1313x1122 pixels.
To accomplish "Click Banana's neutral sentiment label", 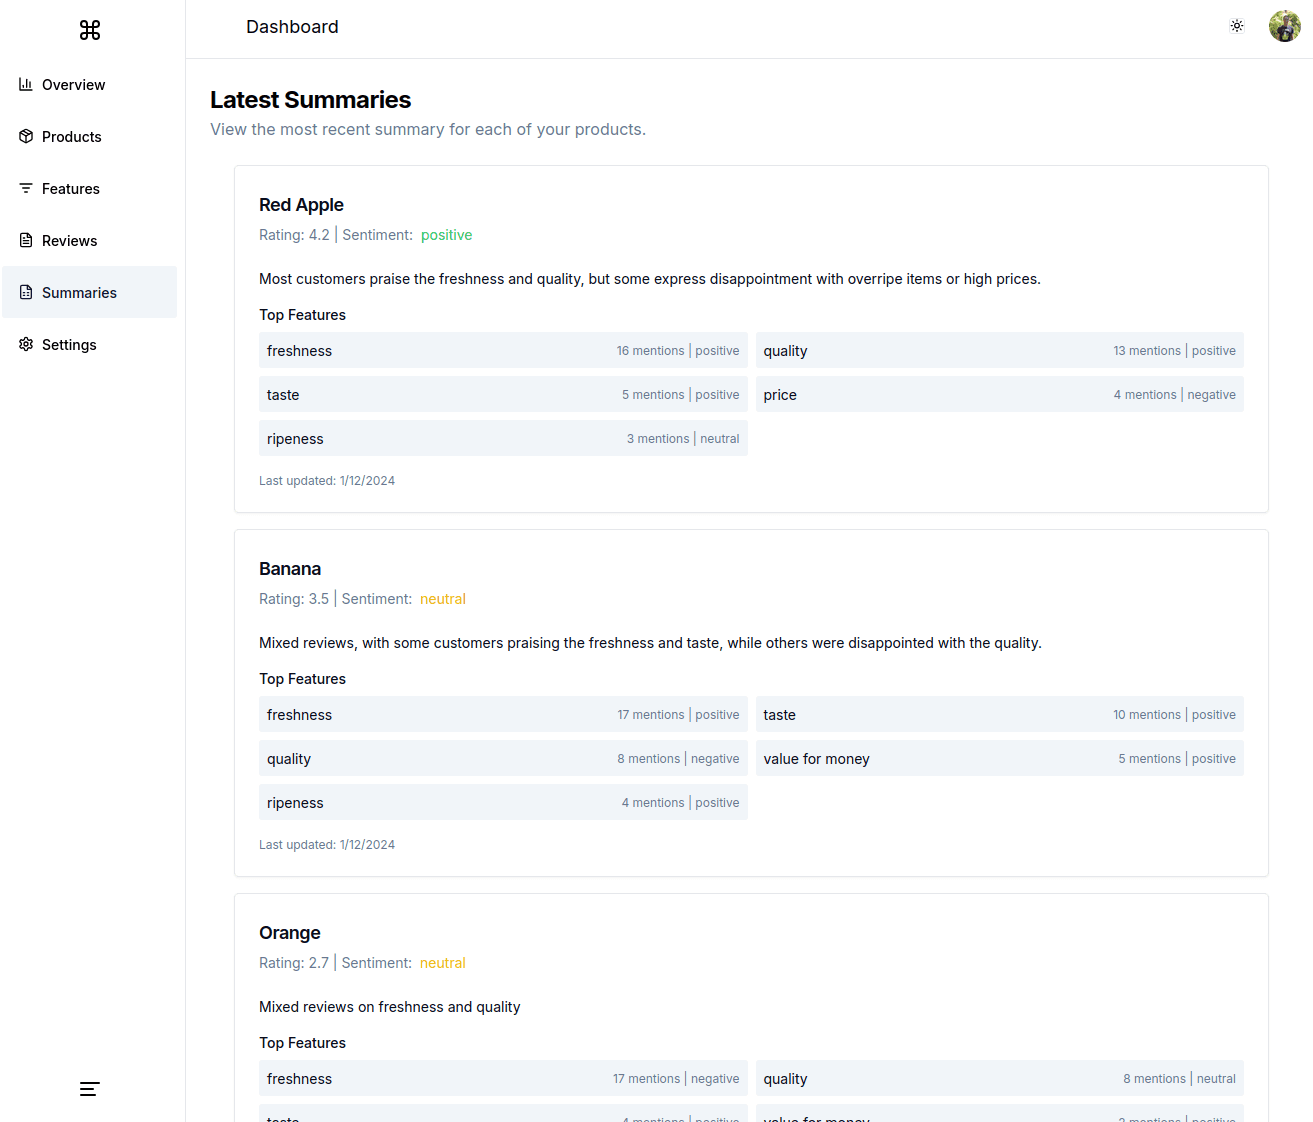I will (x=443, y=599).
